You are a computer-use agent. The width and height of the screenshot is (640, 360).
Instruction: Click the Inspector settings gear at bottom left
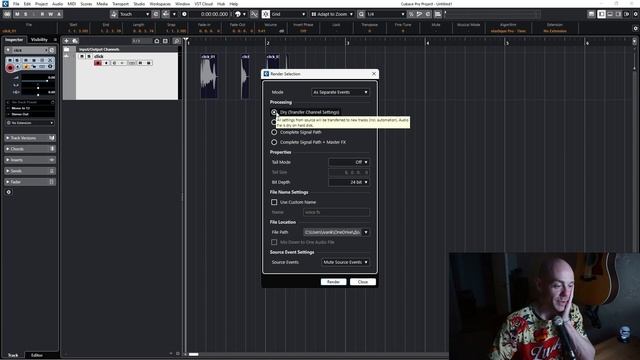(9, 192)
